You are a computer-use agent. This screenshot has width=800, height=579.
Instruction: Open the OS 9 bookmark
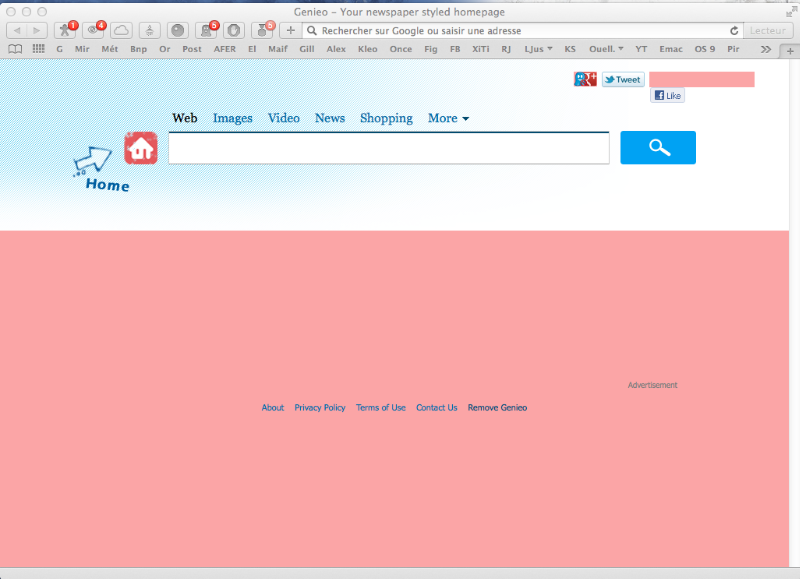pos(705,49)
